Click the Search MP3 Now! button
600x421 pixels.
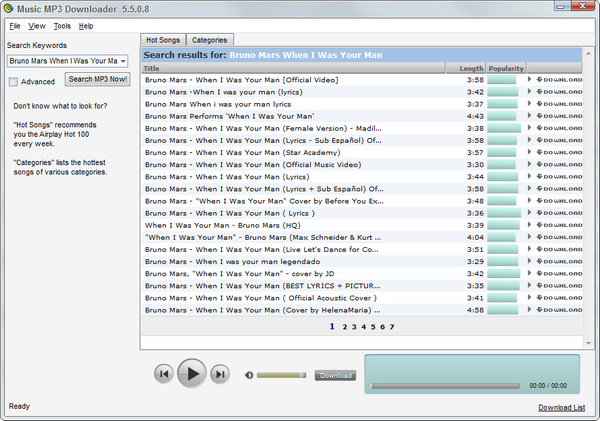tap(98, 79)
